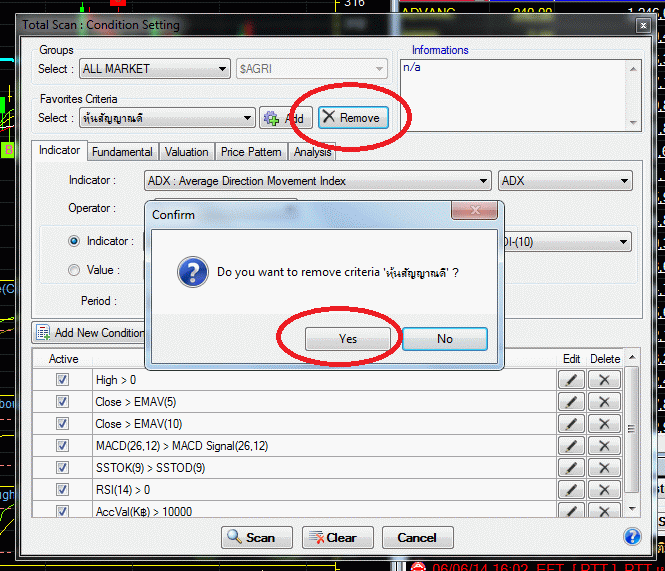Switch to the Valuation tab
The width and height of the screenshot is (665, 571).
(x=187, y=152)
